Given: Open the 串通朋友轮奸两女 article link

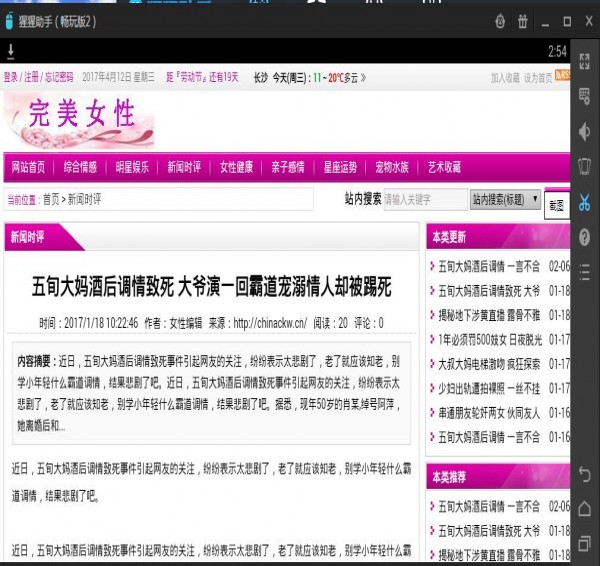Looking at the screenshot, I should 489,413.
